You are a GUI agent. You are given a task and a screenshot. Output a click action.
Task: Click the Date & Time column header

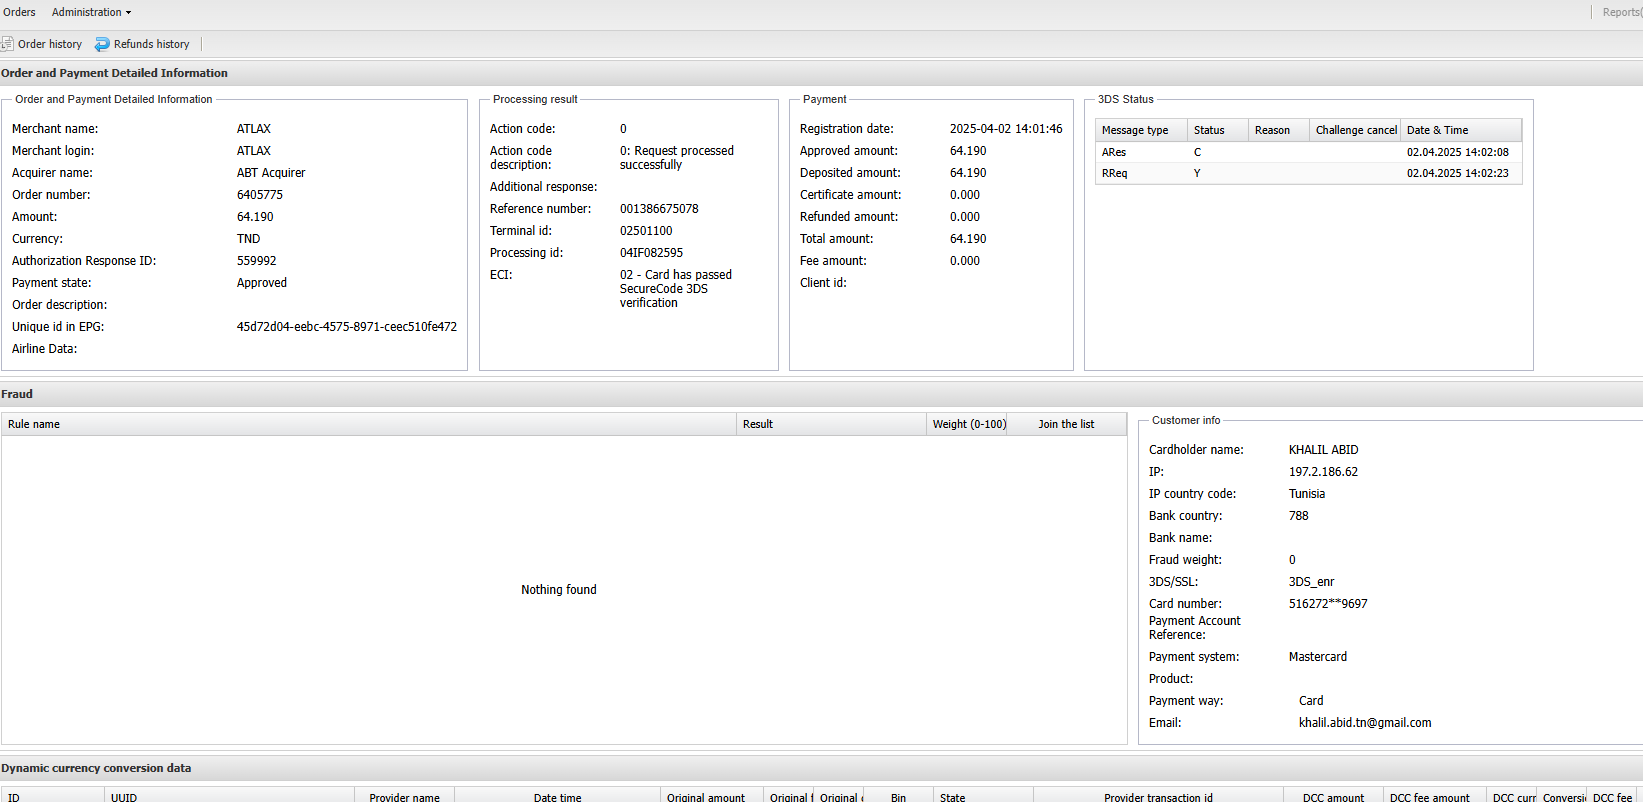[1437, 130]
